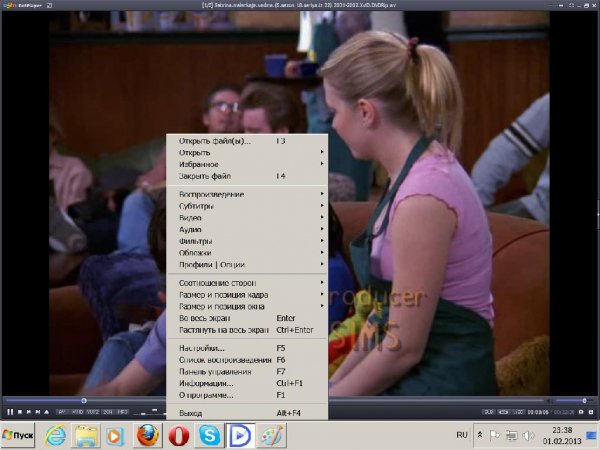Screen dimensions: 600x450
Task: Click the elapsed time display 00:03:06
Action: (538, 412)
